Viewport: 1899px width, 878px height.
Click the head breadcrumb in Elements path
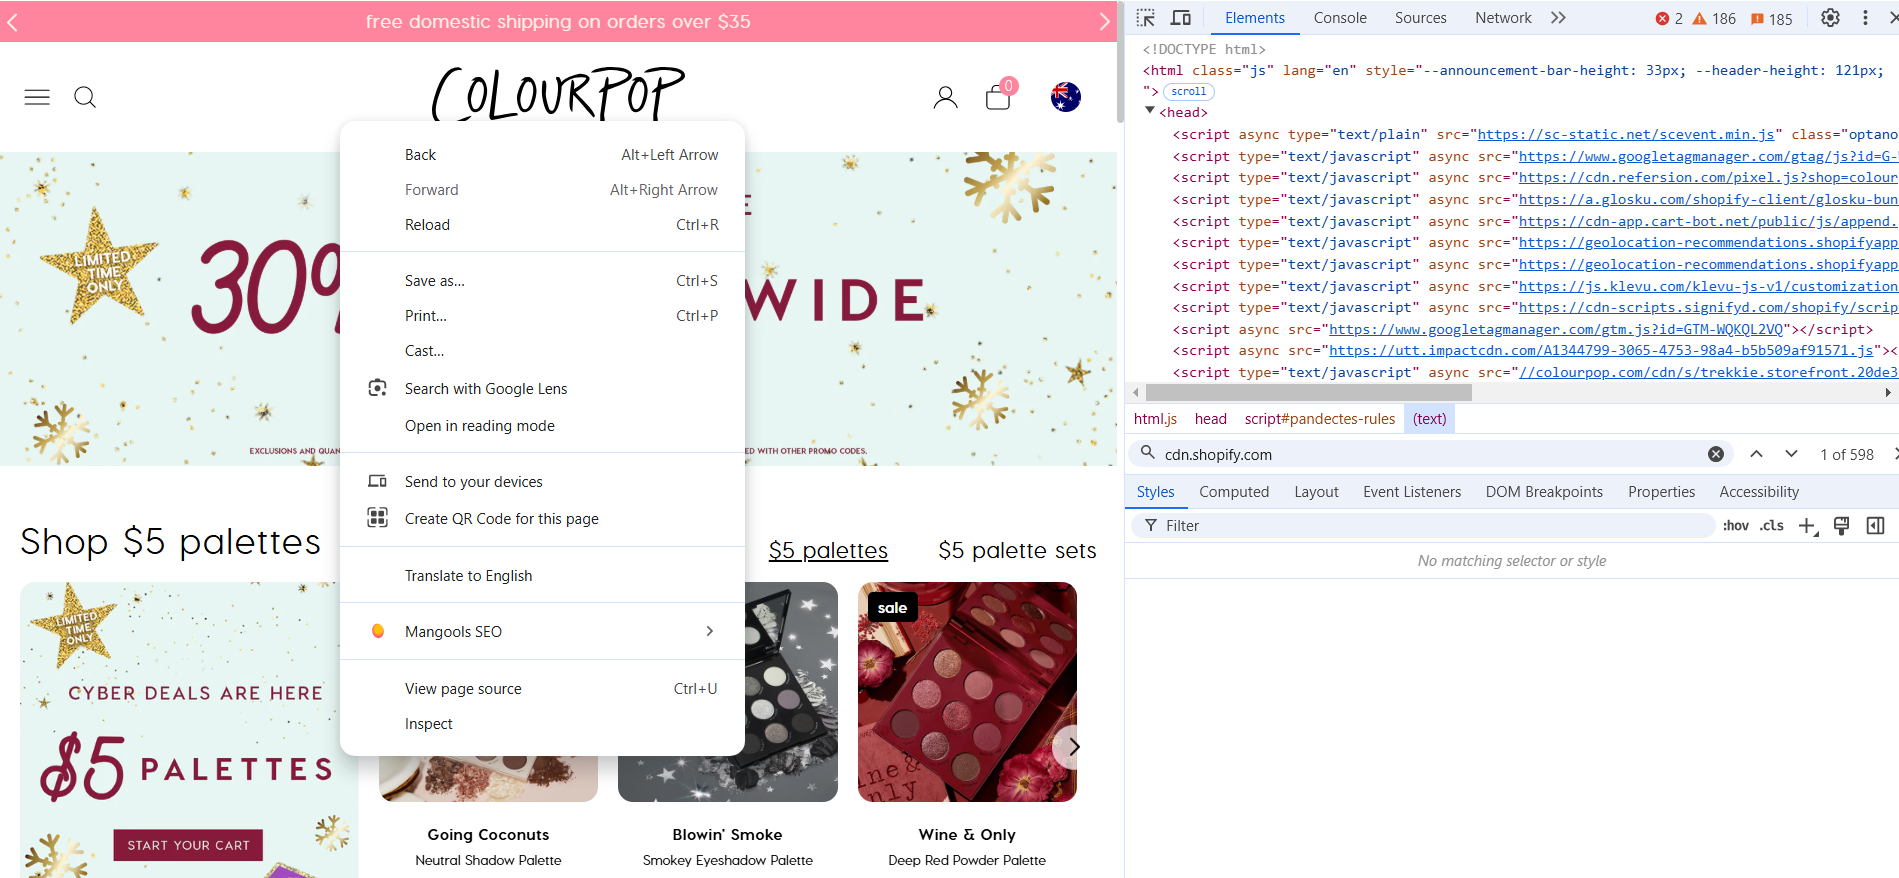[x=1210, y=419]
